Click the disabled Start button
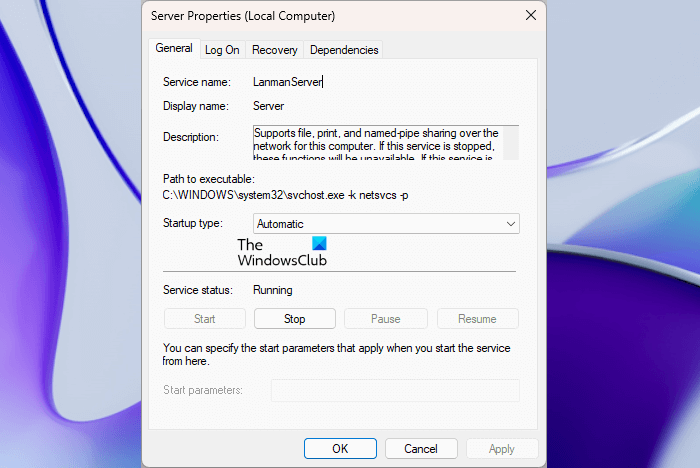 (x=204, y=319)
